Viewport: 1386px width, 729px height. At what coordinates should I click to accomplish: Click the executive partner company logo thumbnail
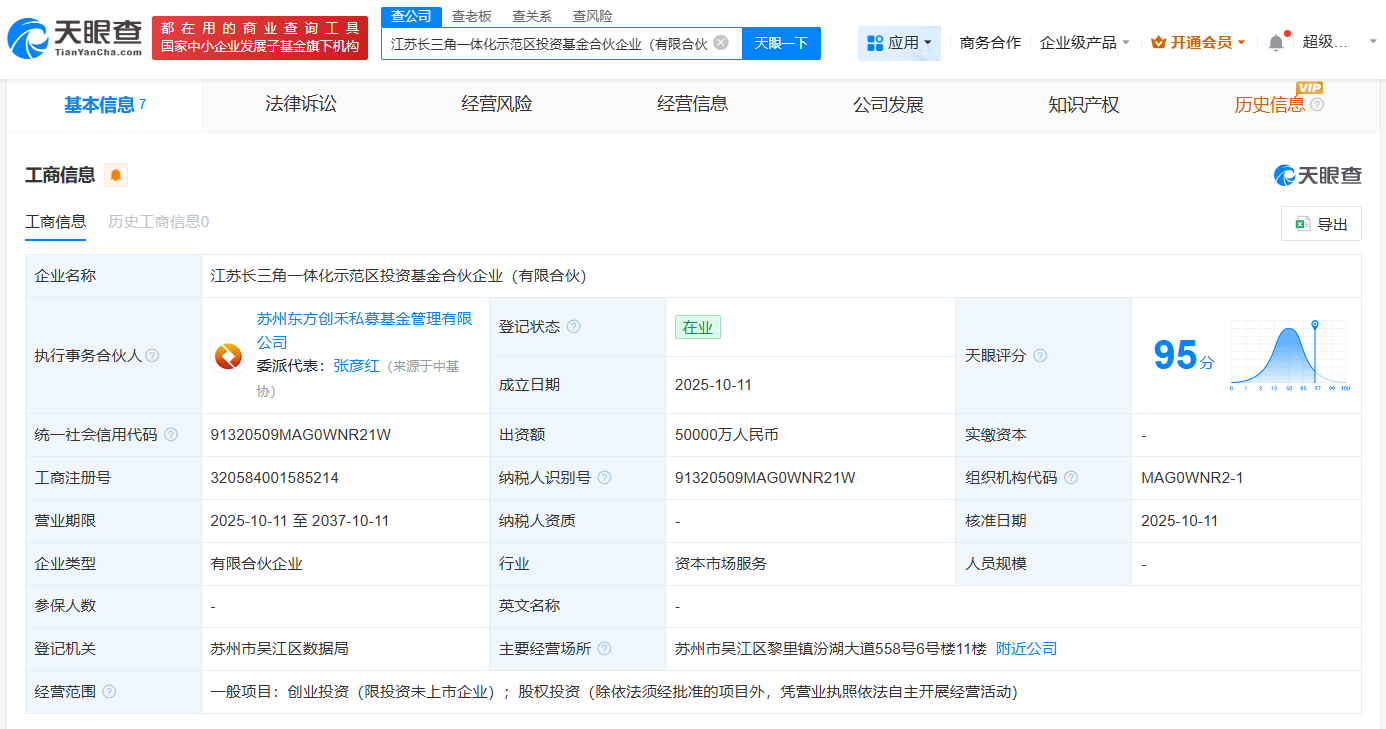229,355
